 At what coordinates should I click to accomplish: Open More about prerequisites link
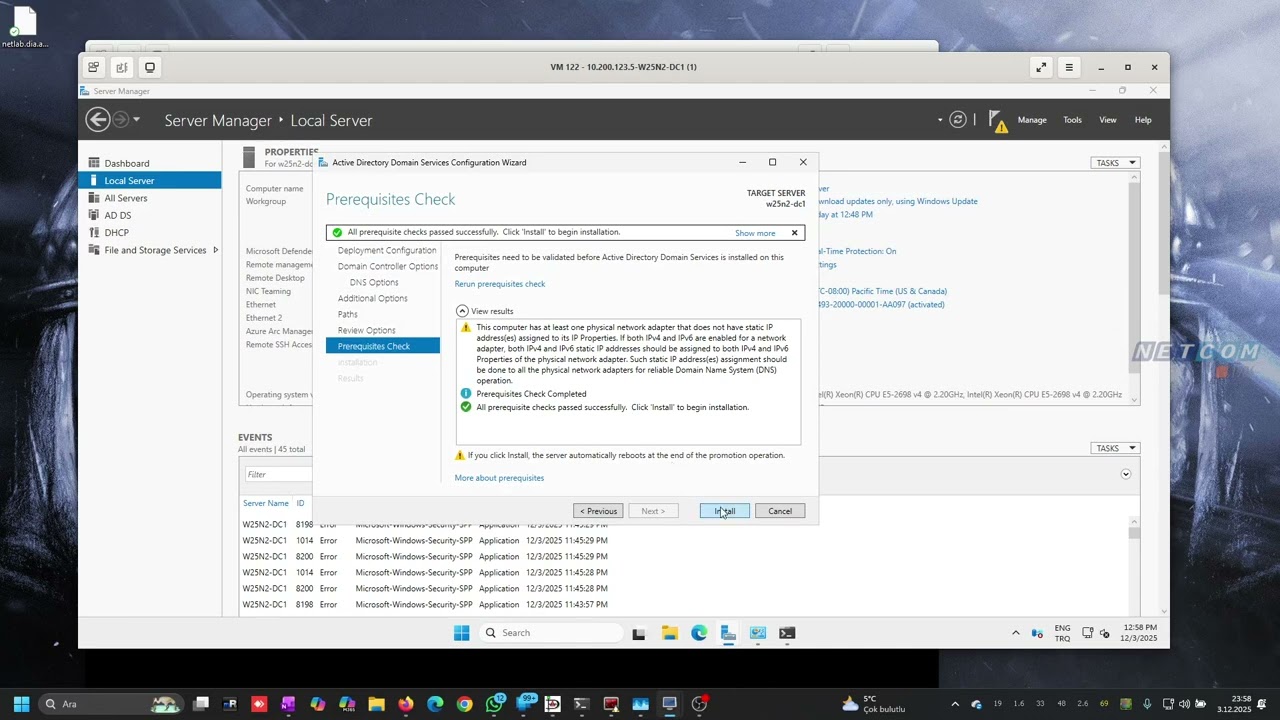pyautogui.click(x=499, y=478)
